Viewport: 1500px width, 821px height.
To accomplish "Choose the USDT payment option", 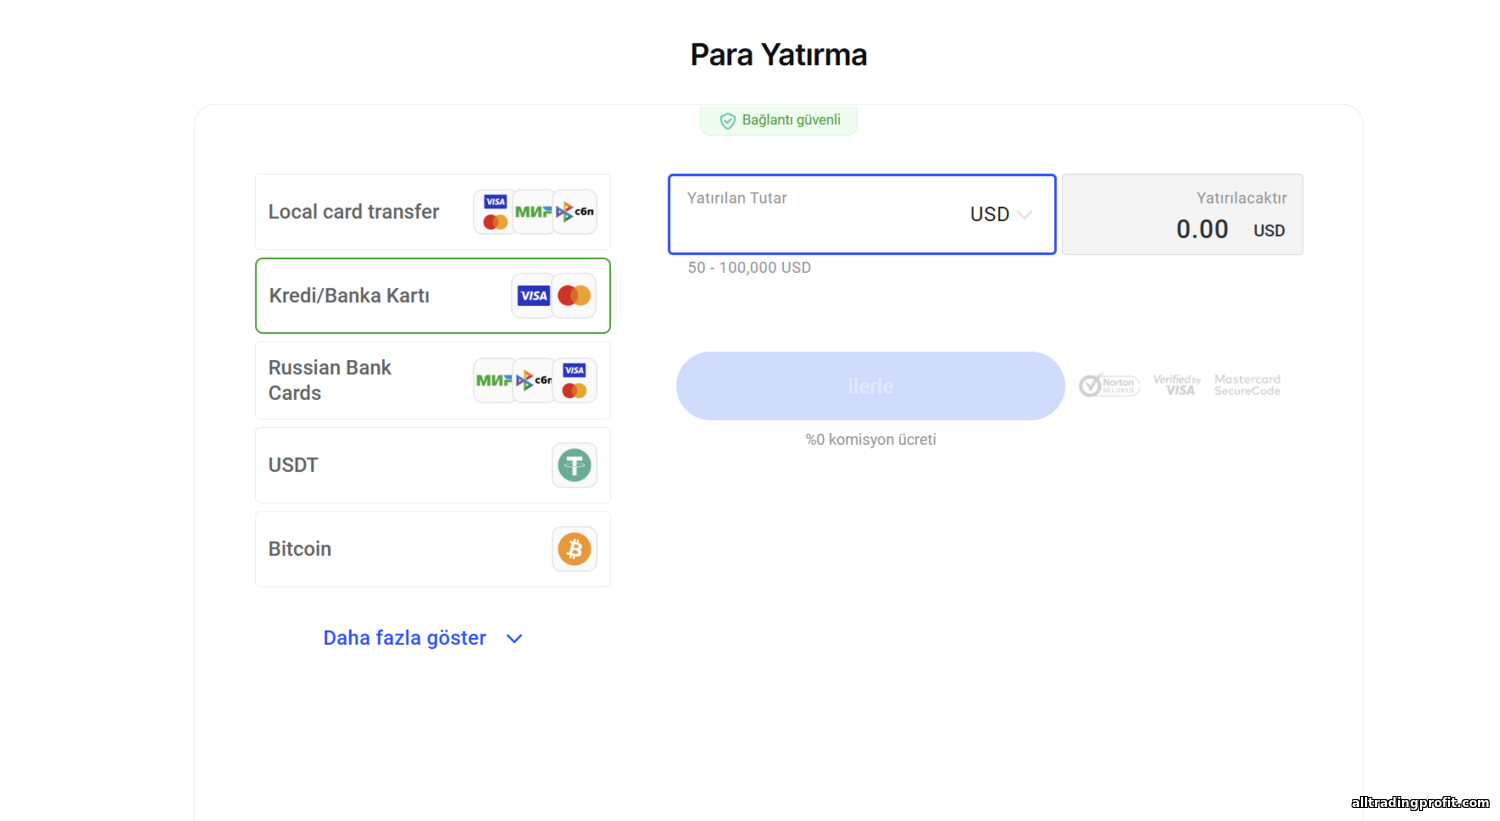I will [433, 465].
